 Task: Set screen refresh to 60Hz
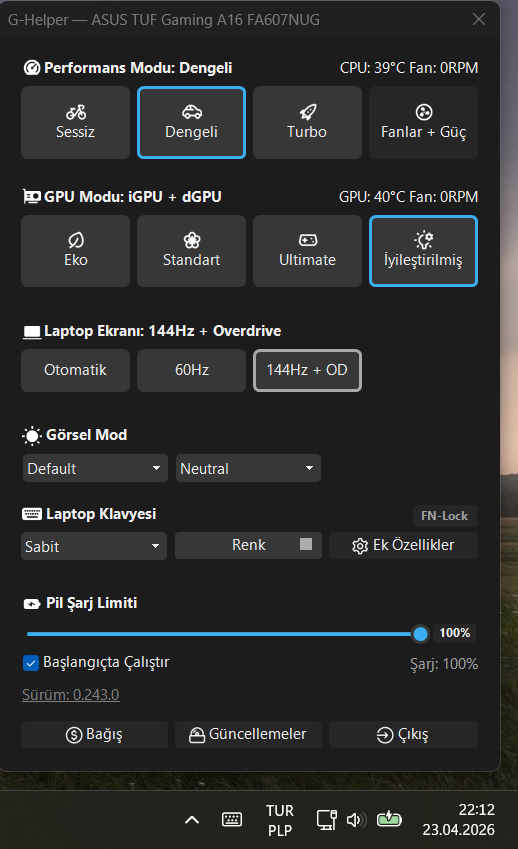[191, 370]
